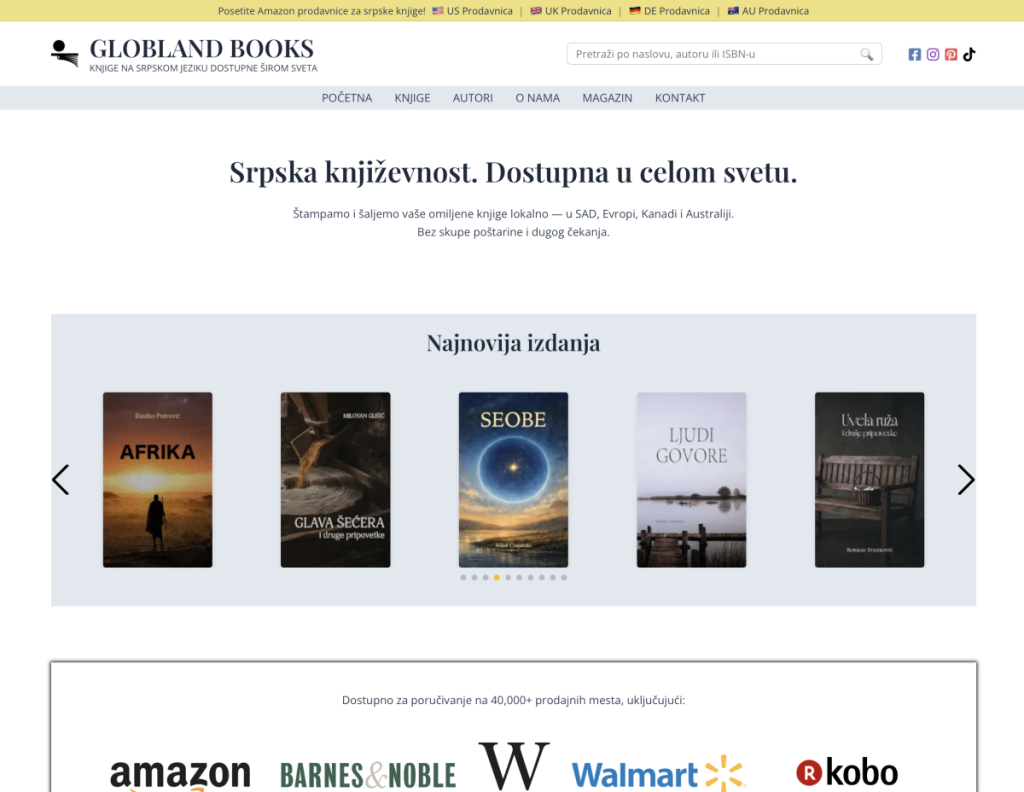Open the LJUDI GOVORE book cover
The image size is (1024, 792).
pos(692,480)
